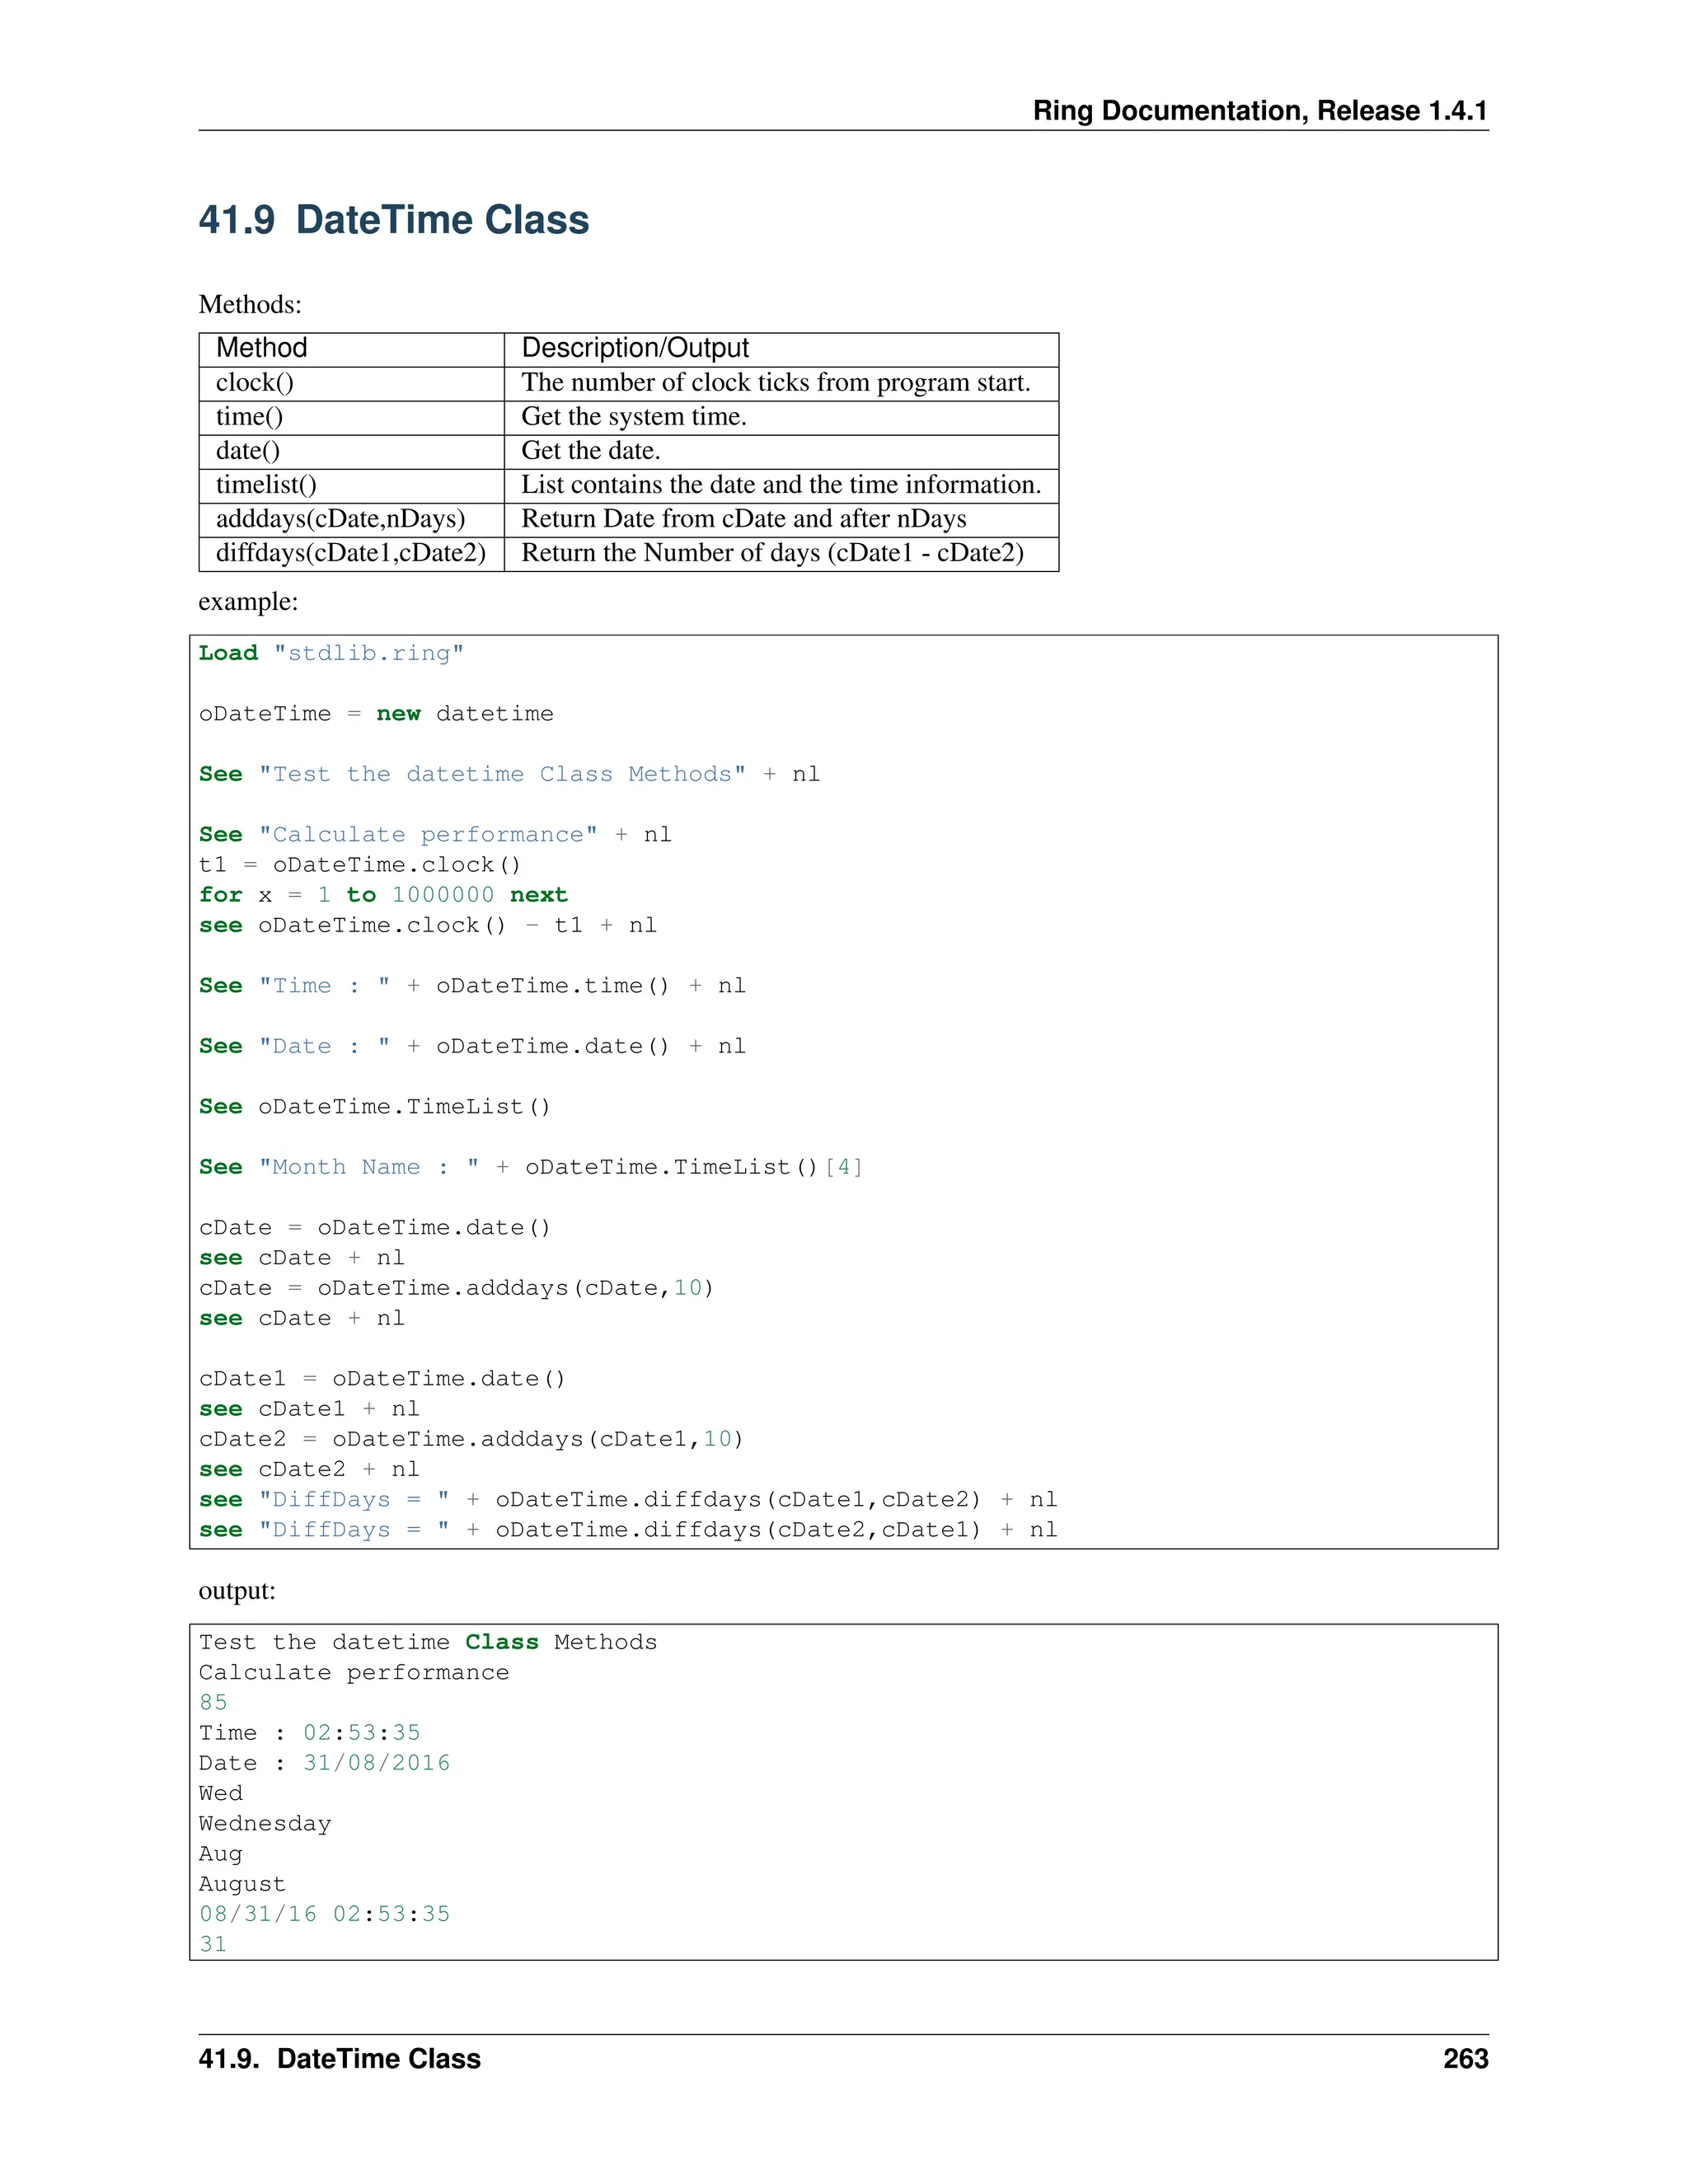Click the 'oDateTime = new datetime' line
1688x2184 pixels.
(376, 714)
